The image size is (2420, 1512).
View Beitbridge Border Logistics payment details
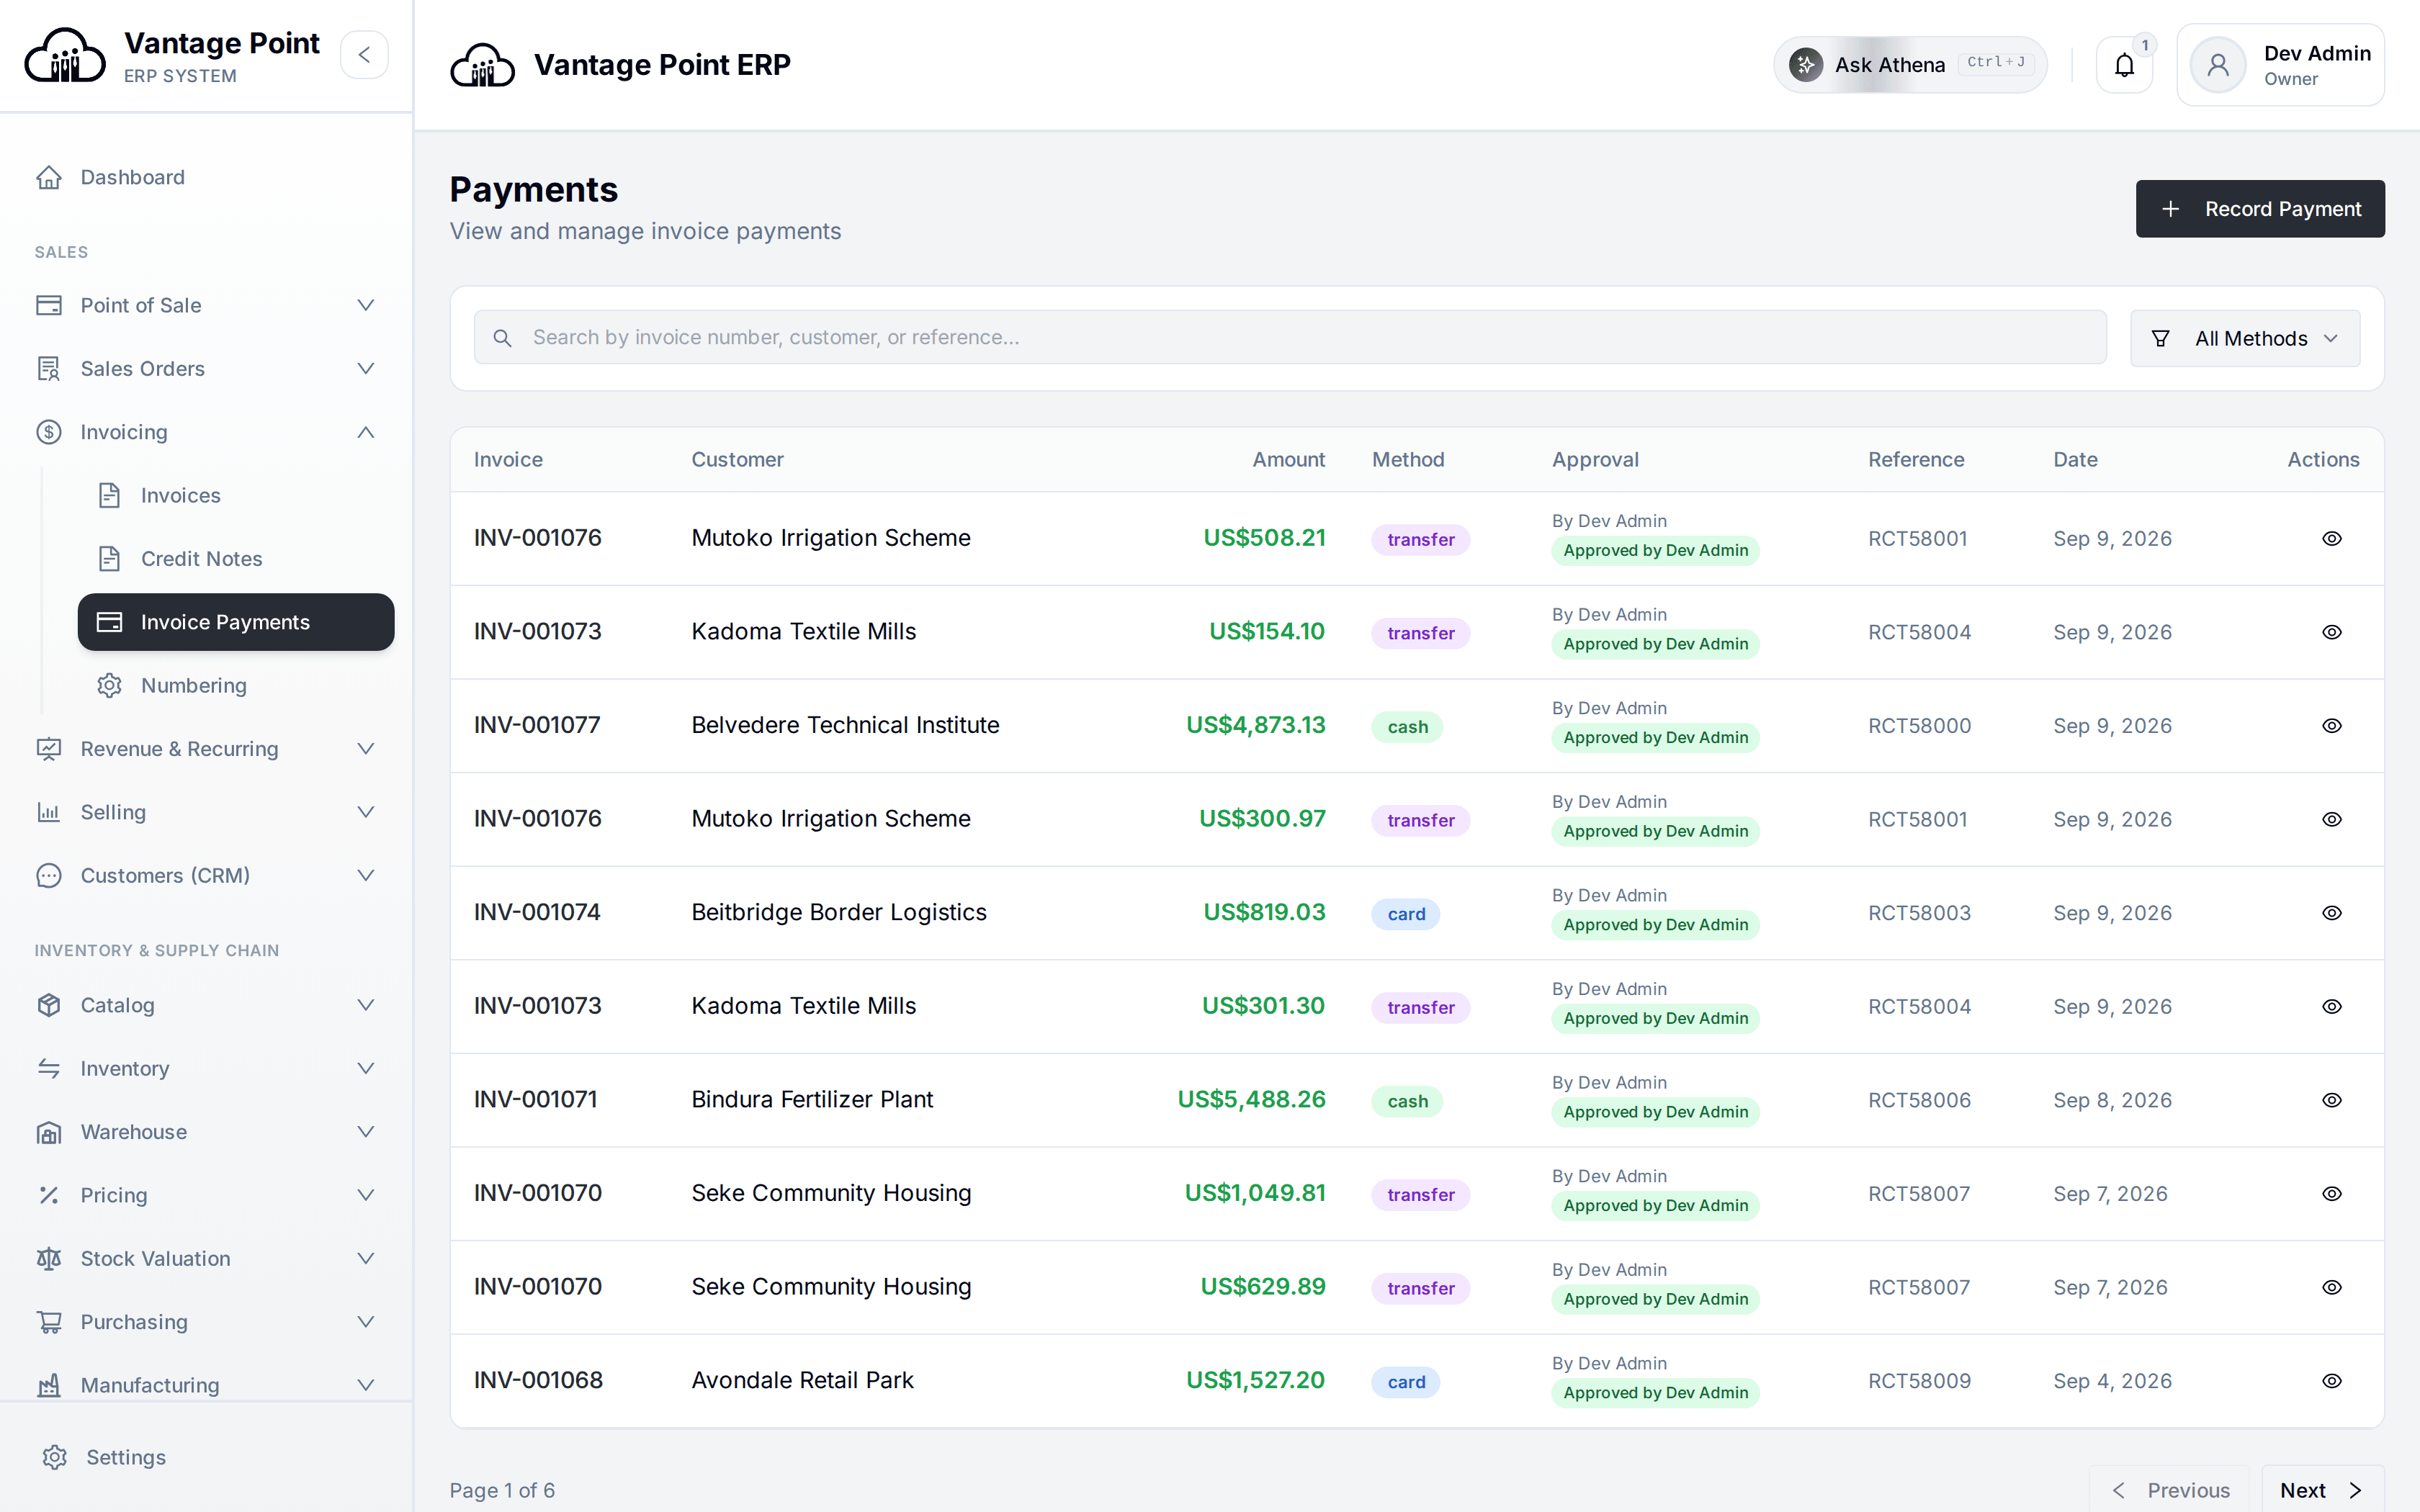pyautogui.click(x=2331, y=912)
